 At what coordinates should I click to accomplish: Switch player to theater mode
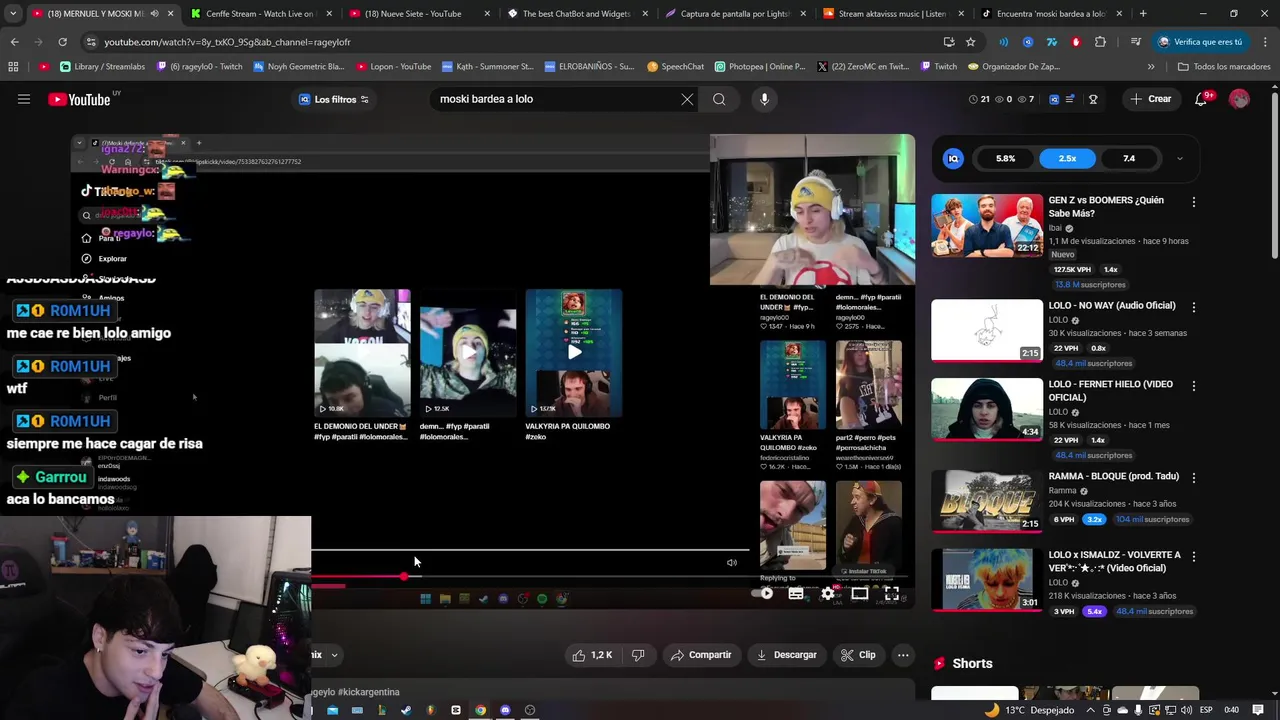[x=860, y=593]
